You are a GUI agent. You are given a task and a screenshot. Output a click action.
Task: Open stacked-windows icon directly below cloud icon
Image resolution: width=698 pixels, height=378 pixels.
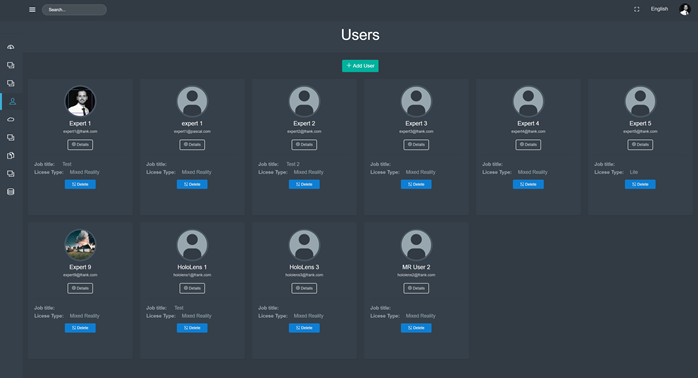(x=11, y=138)
